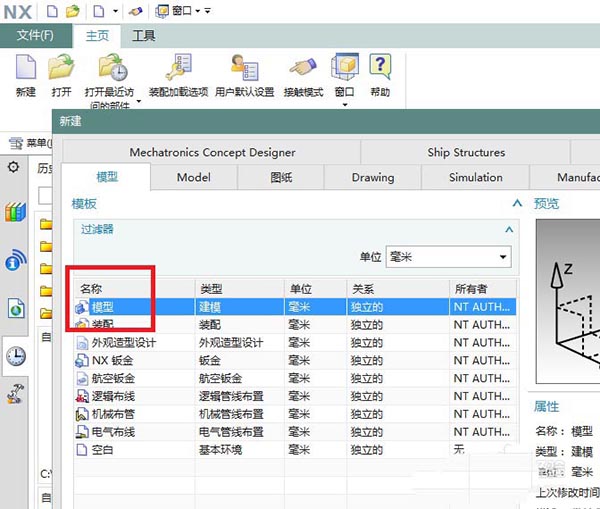Open the Help question mark icon

click(380, 66)
